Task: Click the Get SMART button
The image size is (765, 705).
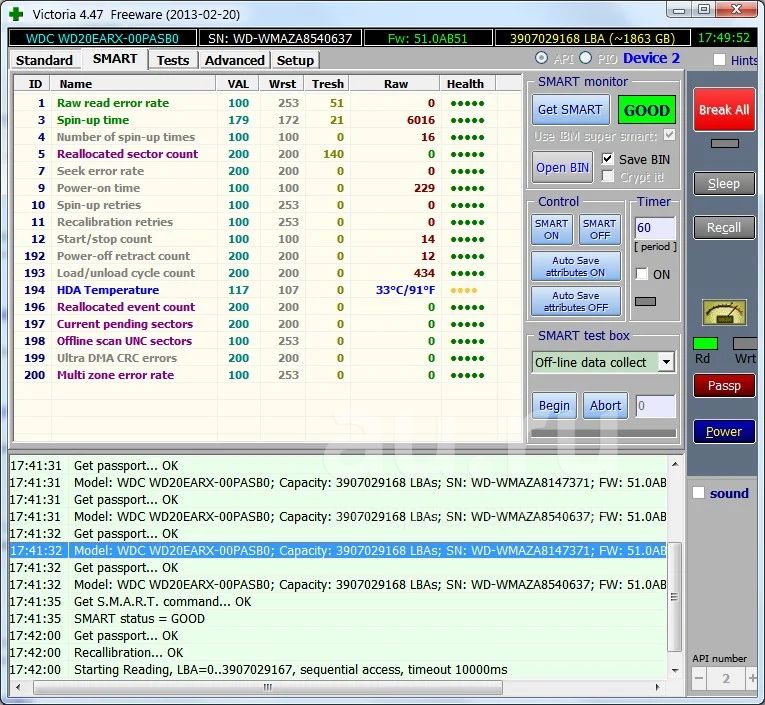Action: pos(570,110)
